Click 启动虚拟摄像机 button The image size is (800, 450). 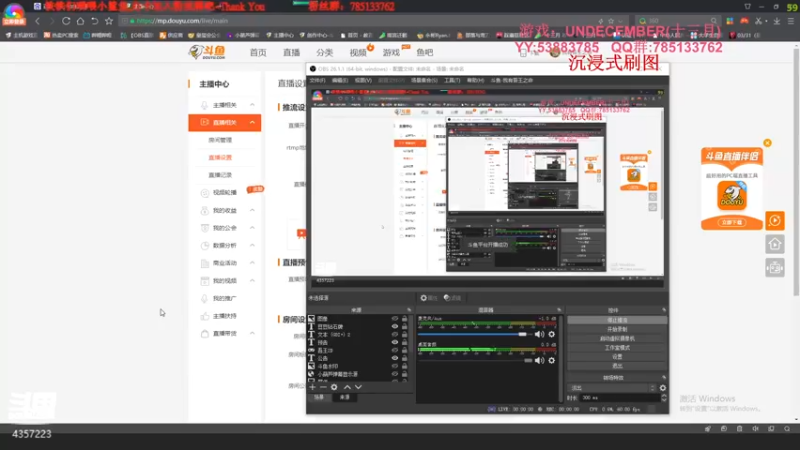pos(617,339)
